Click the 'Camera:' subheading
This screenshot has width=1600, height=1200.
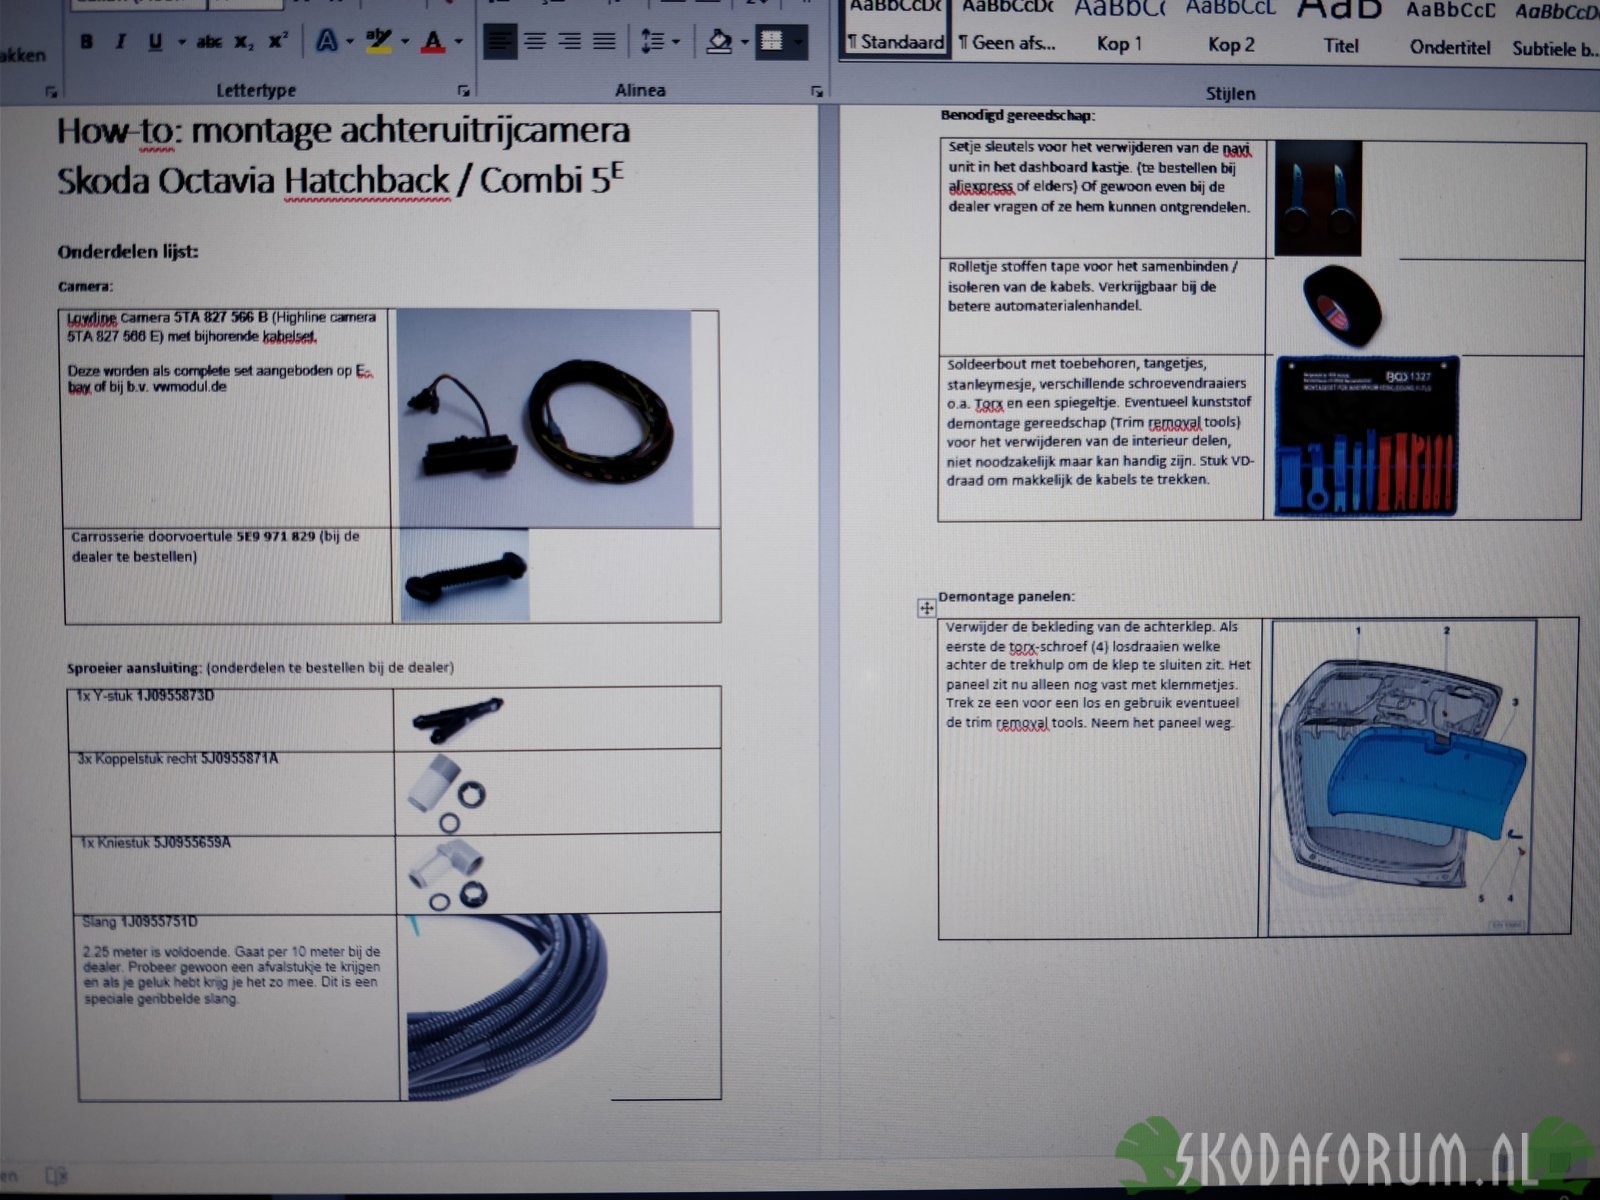(85, 287)
